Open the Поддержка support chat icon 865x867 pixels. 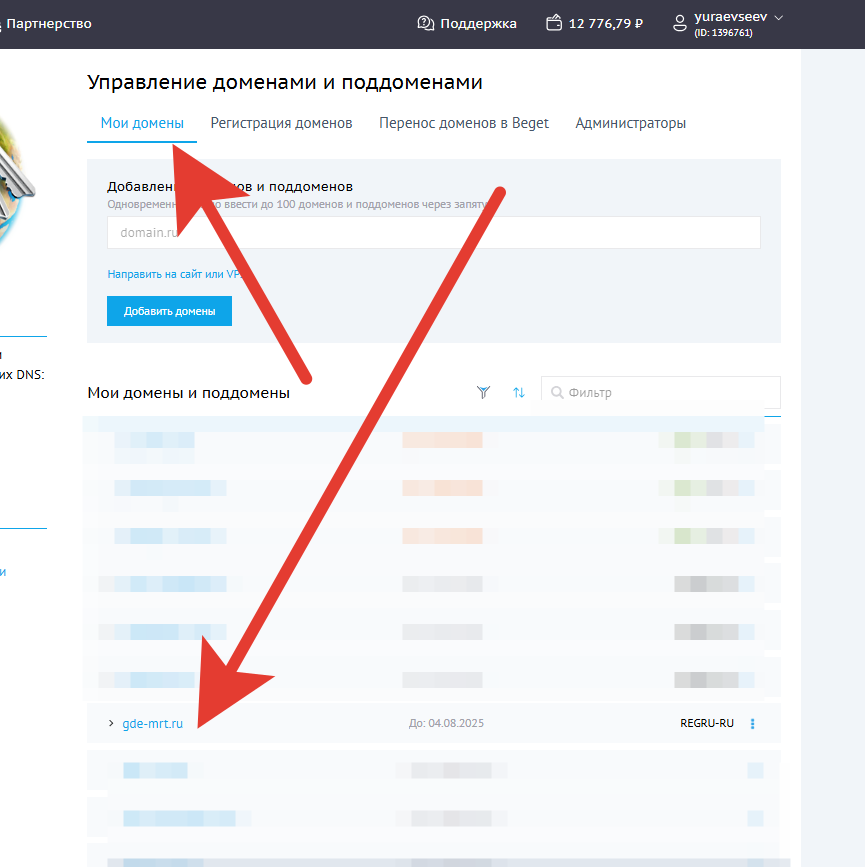click(426, 23)
